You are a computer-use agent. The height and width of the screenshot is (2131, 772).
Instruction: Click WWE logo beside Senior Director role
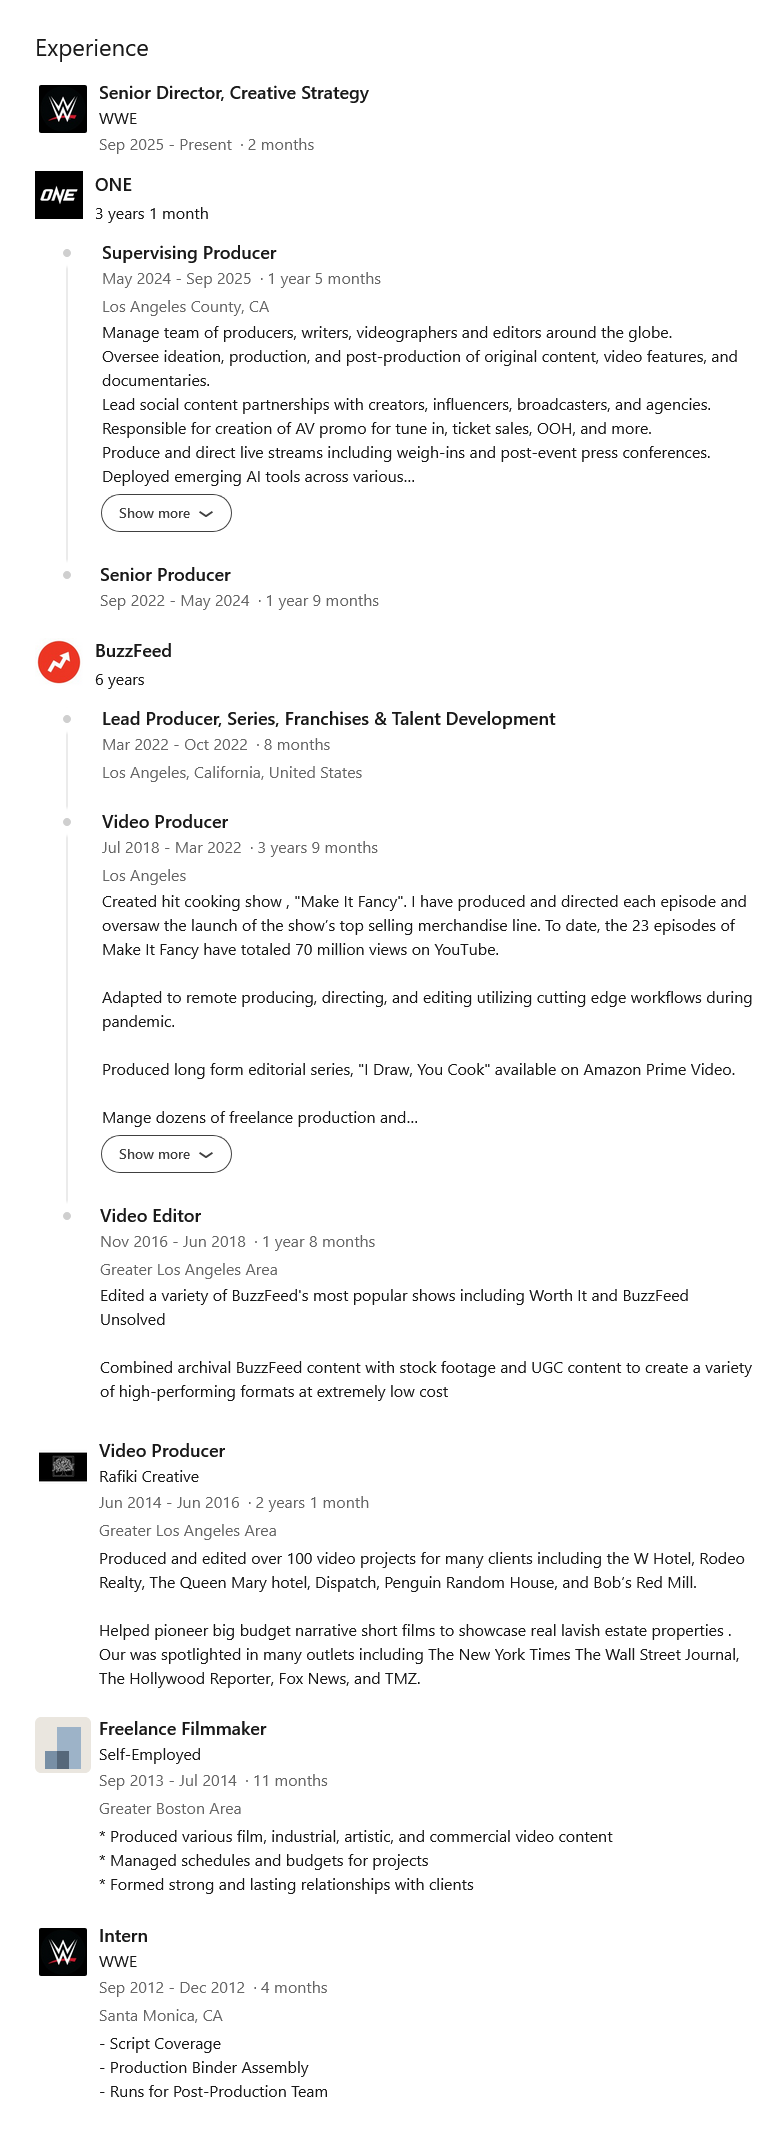(x=62, y=109)
